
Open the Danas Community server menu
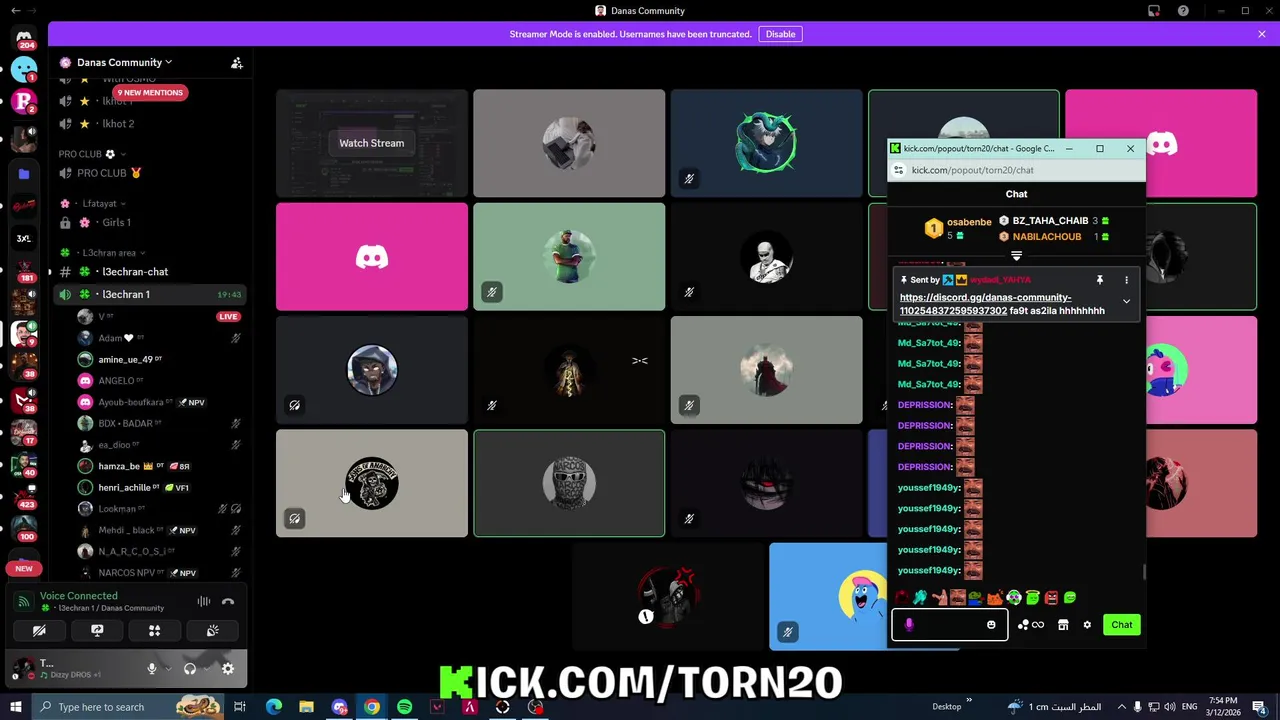coord(124,62)
